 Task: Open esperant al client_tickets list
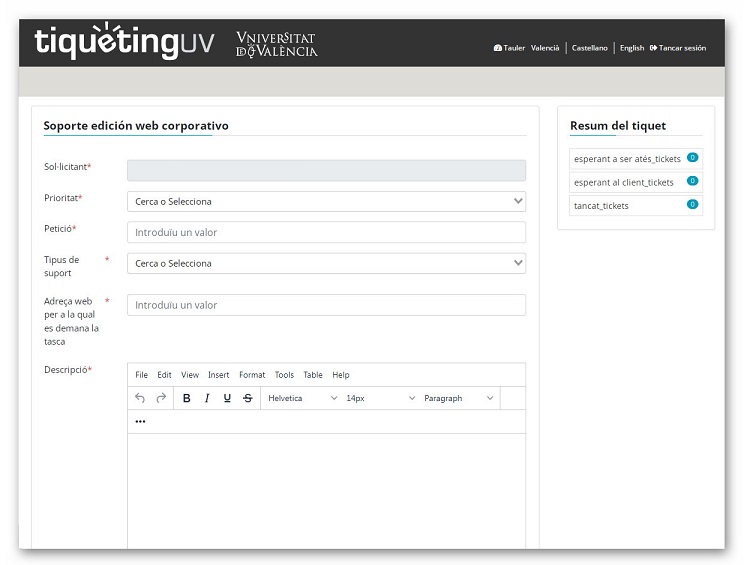tap(636, 182)
